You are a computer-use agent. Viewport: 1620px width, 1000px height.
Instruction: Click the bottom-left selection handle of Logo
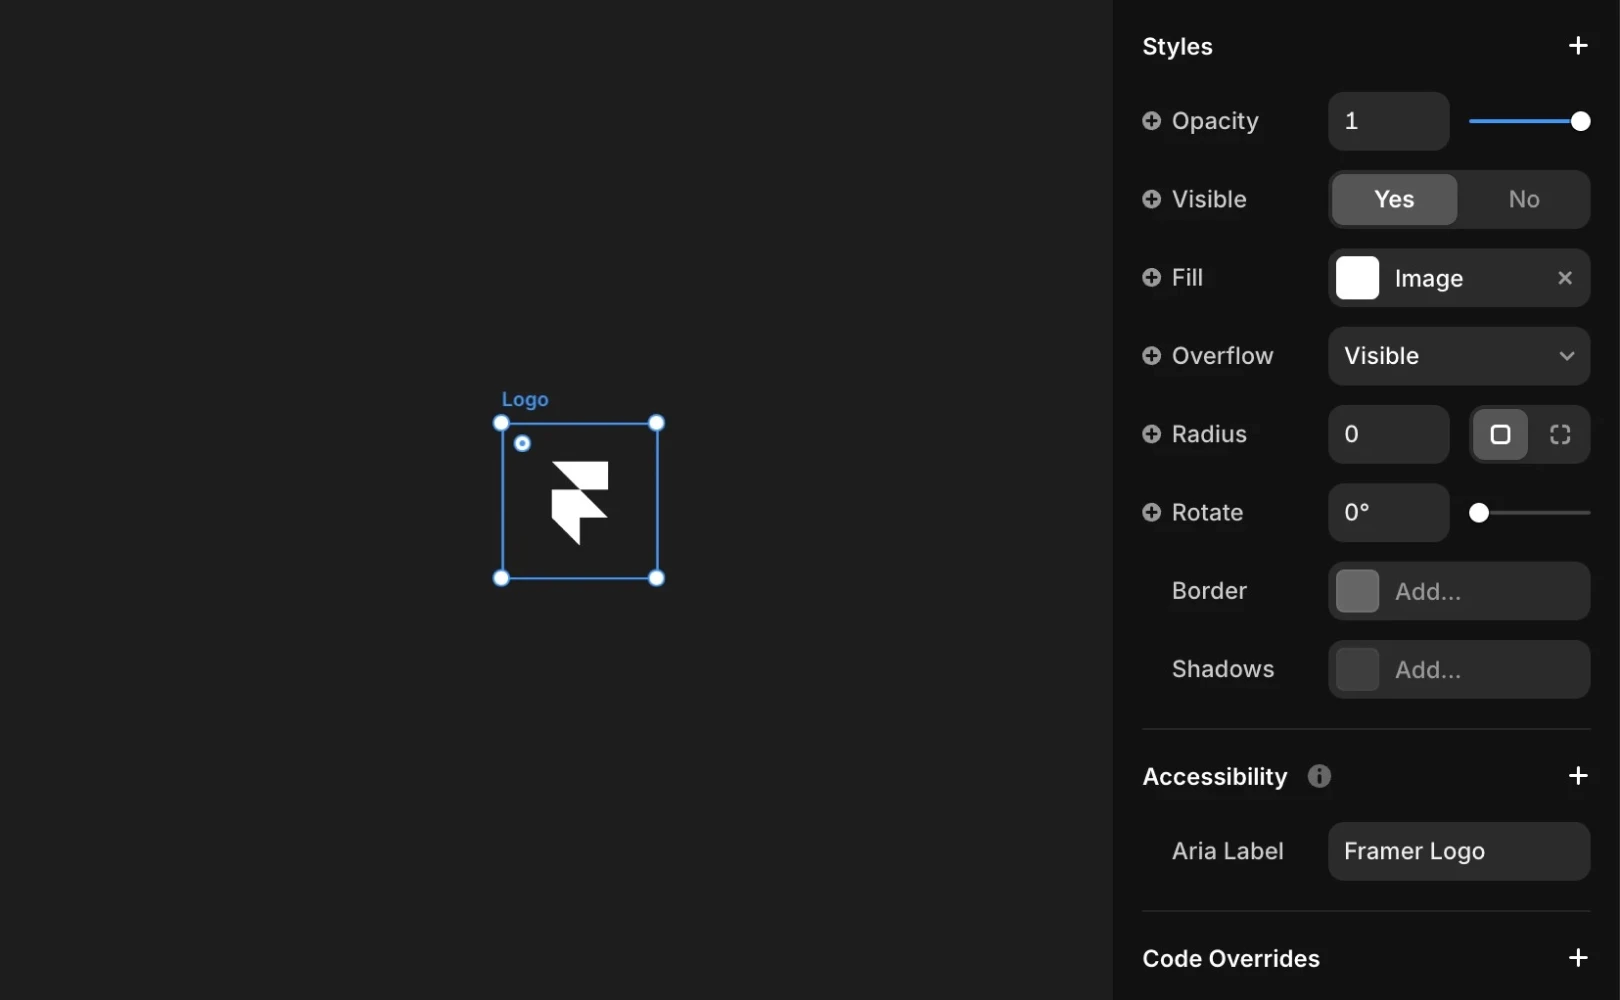(501, 578)
